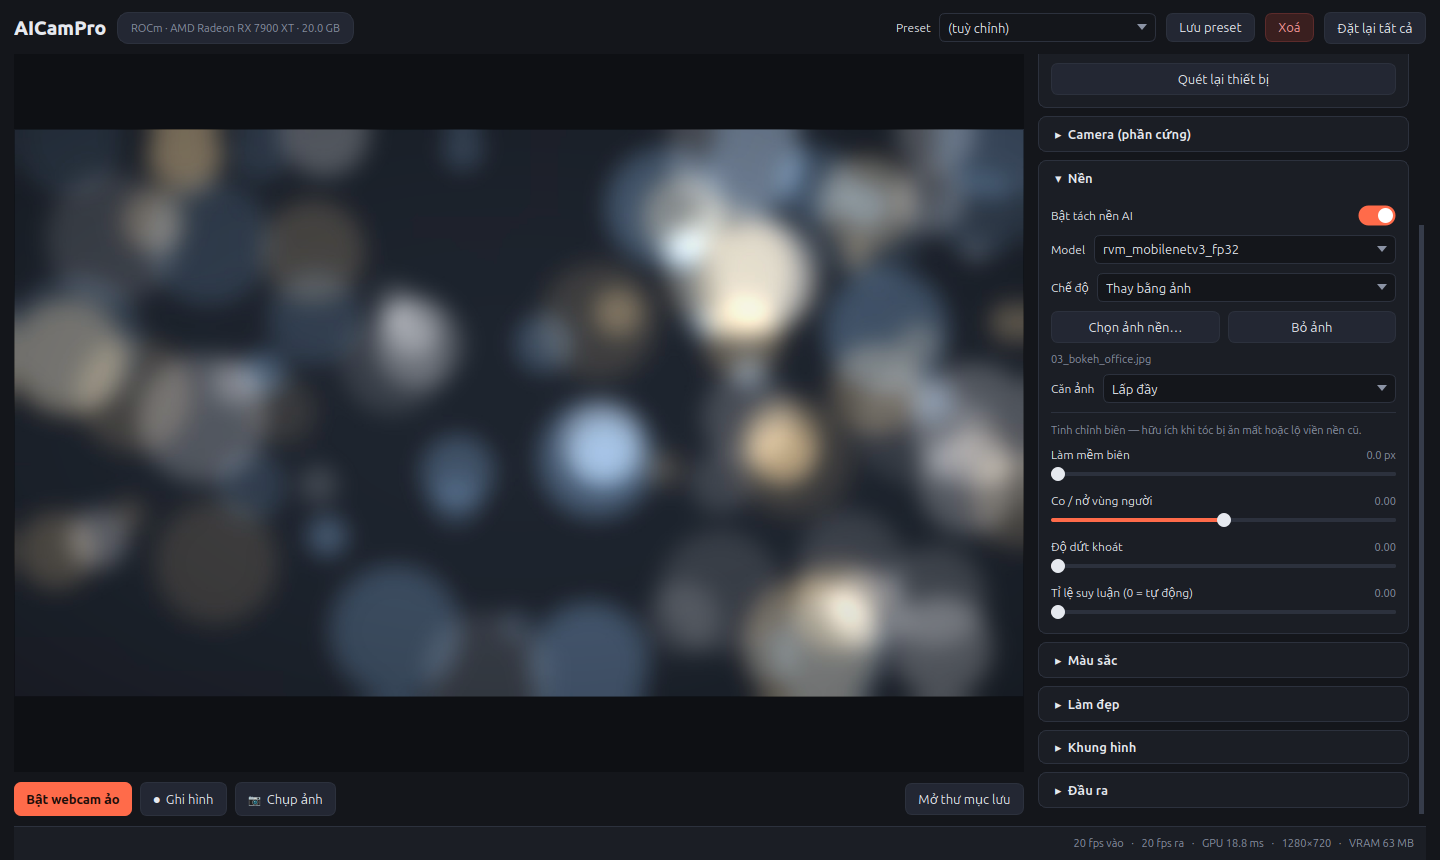Expand the Khung hình section
Viewport: 1440px width, 860px height.
point(1223,747)
